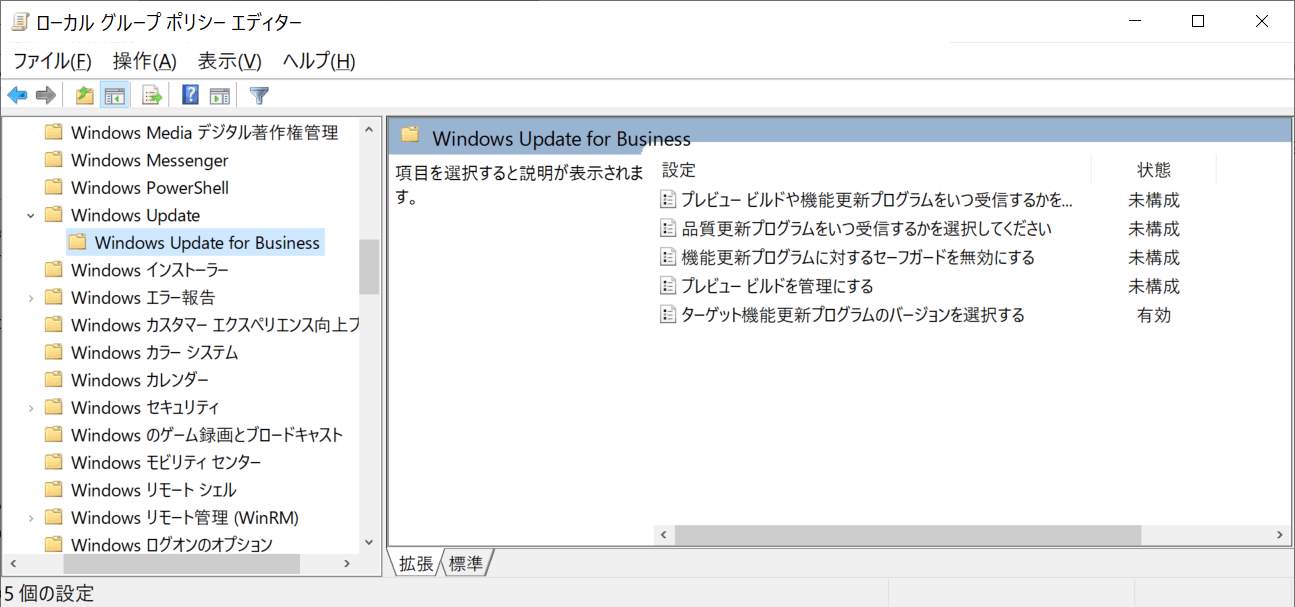Image resolution: width=1295 pixels, height=607 pixels.
Task: Click tree pane vertical scrollbar thumb
Action: click(369, 267)
